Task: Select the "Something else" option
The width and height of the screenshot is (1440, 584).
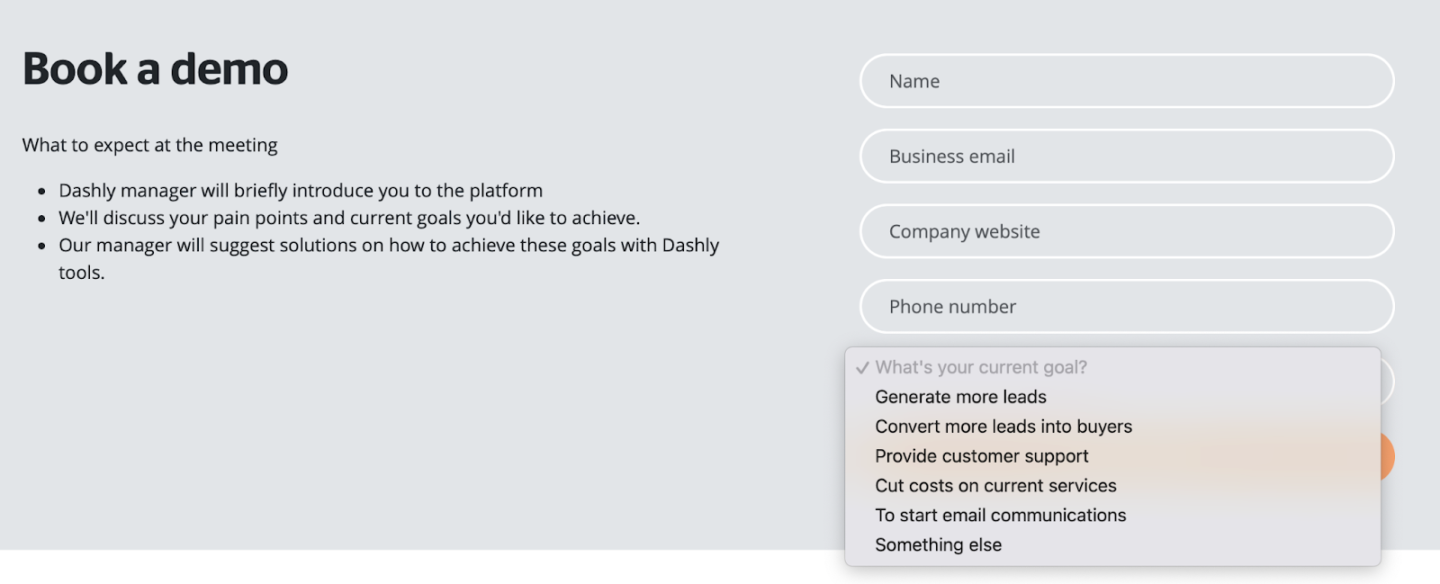Action: [938, 544]
